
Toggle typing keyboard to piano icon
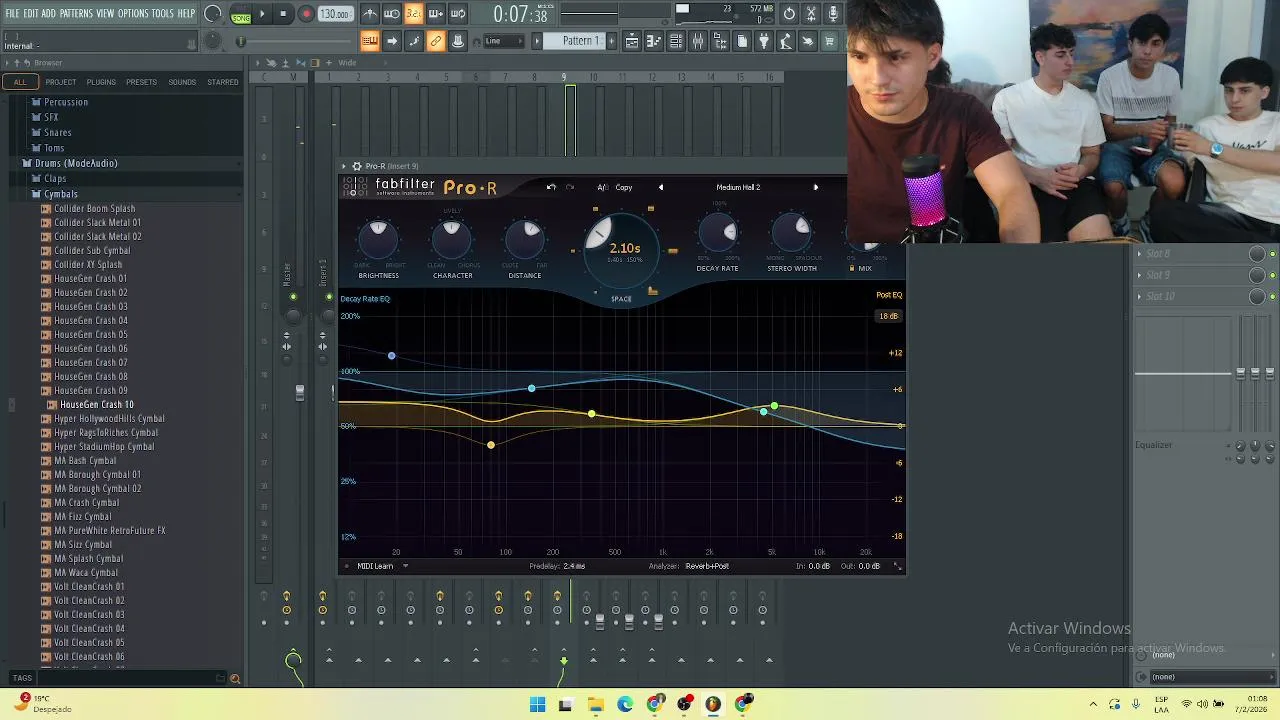[370, 41]
